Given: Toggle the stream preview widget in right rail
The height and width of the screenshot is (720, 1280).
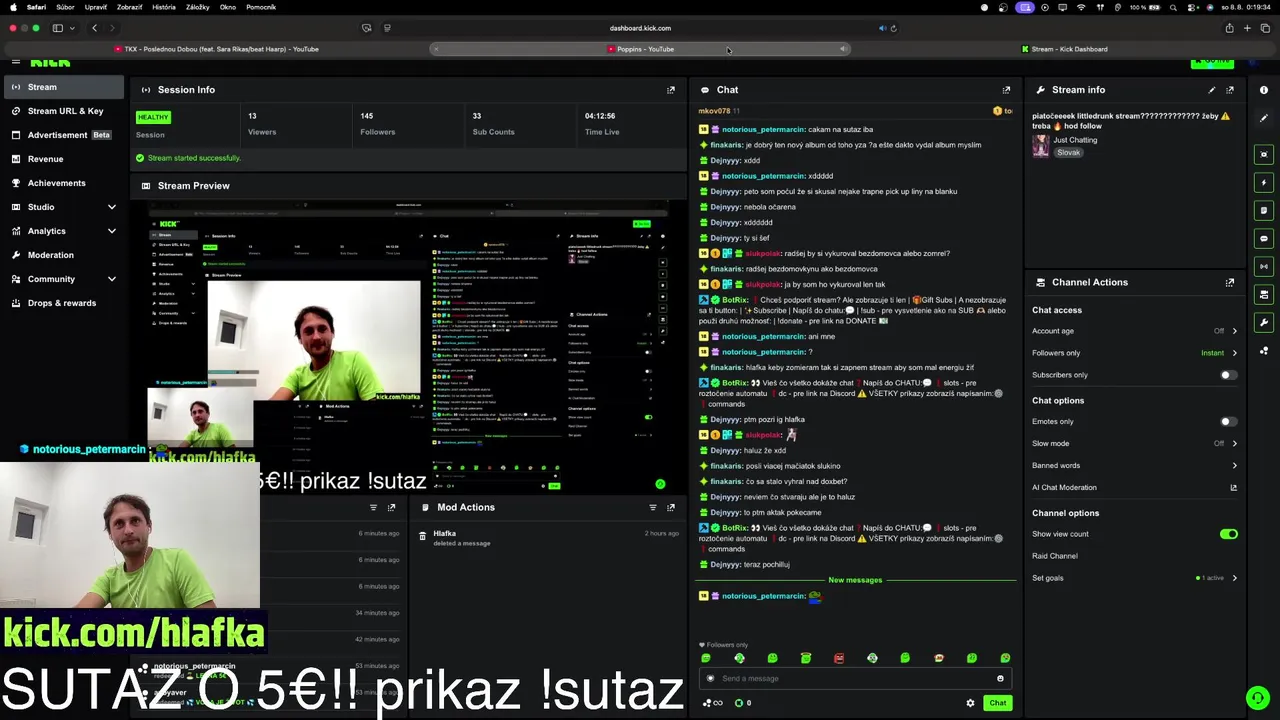Looking at the screenshot, I should pyautogui.click(x=1264, y=154).
